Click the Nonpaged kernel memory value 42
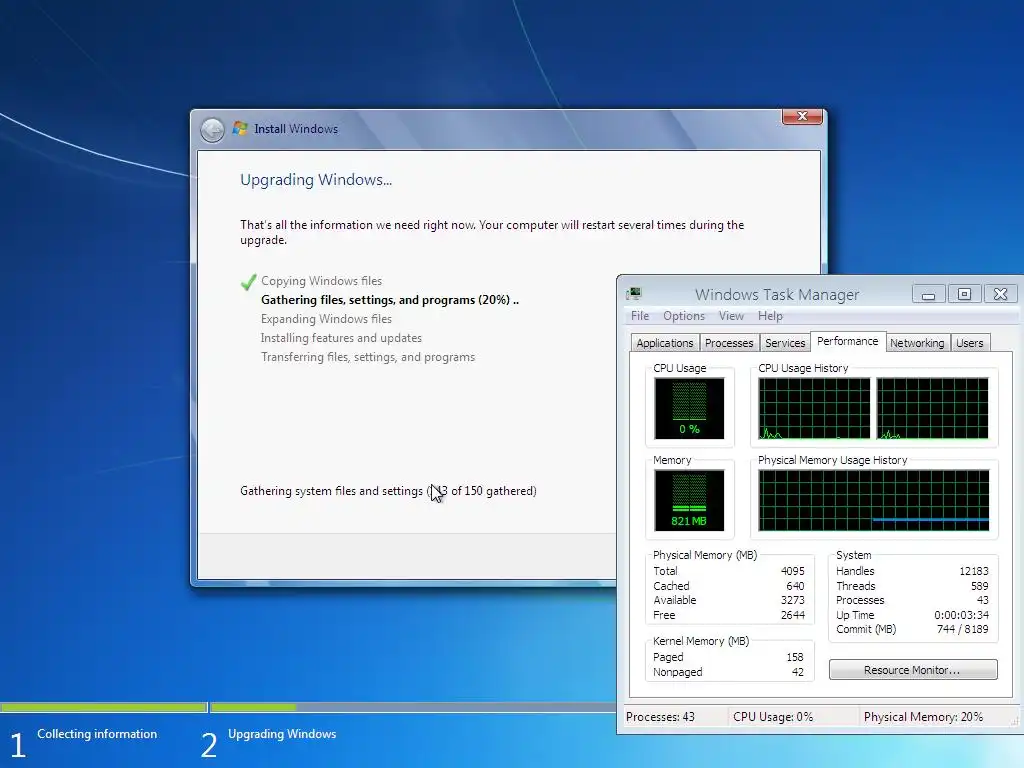1024x768 pixels. (x=797, y=672)
